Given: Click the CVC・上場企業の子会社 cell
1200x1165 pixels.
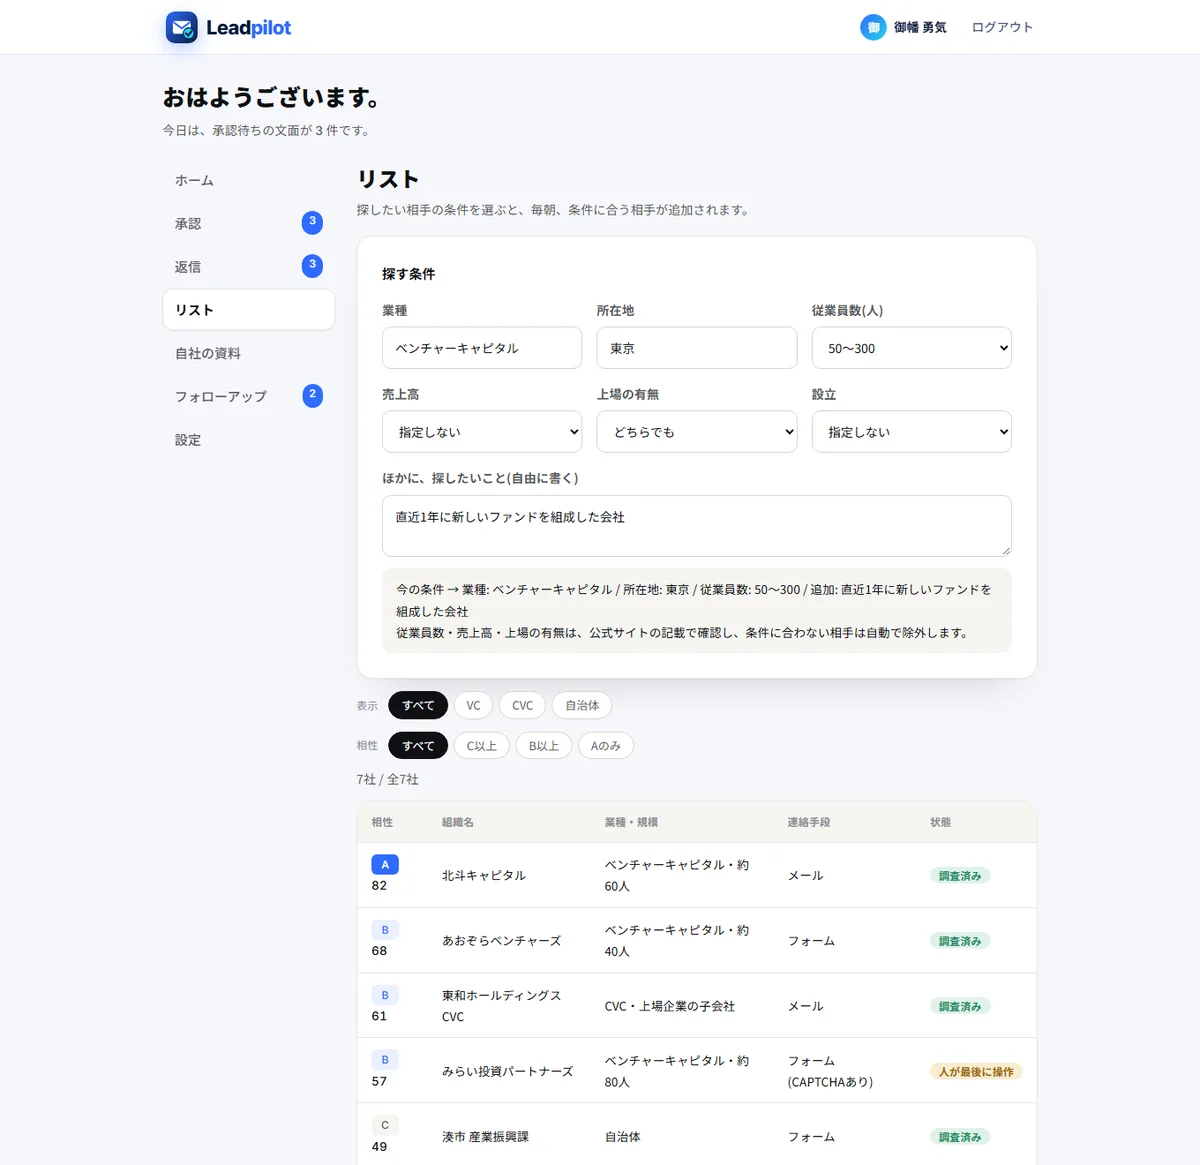Looking at the screenshot, I should coord(669,1006).
